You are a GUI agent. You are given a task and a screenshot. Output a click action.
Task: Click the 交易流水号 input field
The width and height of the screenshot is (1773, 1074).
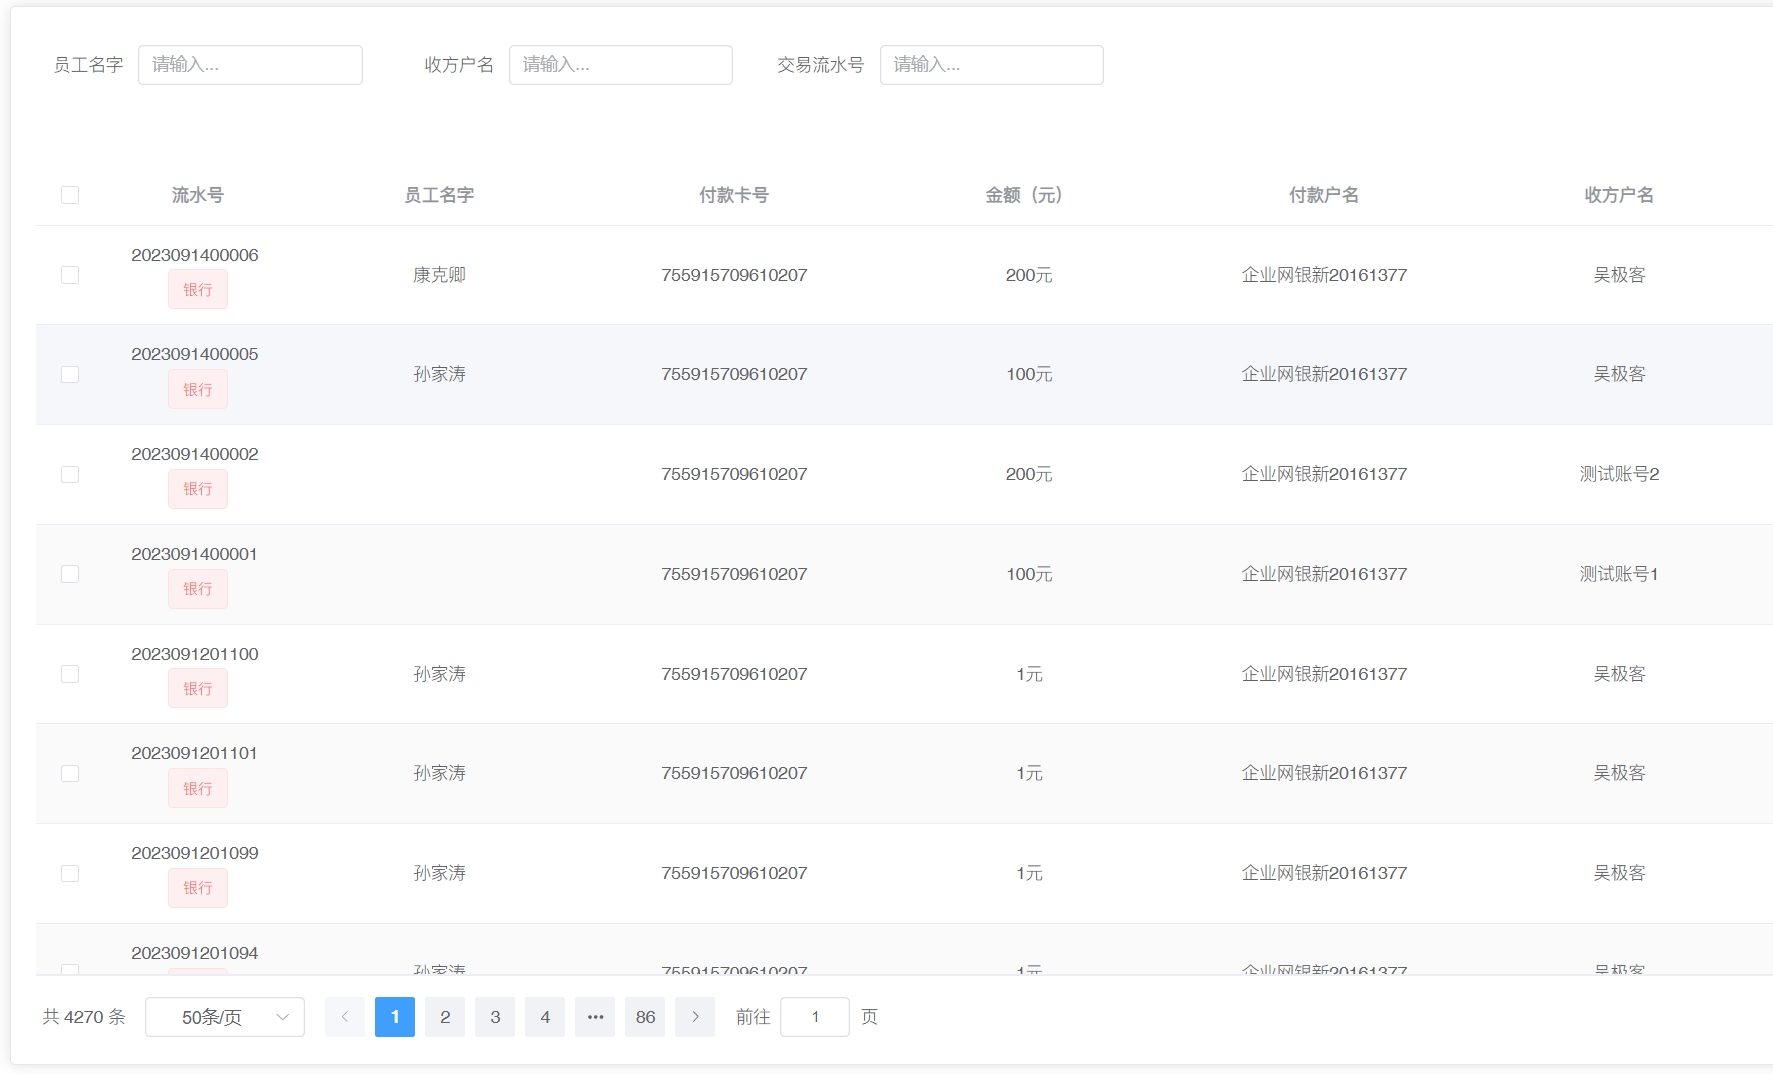coord(991,65)
